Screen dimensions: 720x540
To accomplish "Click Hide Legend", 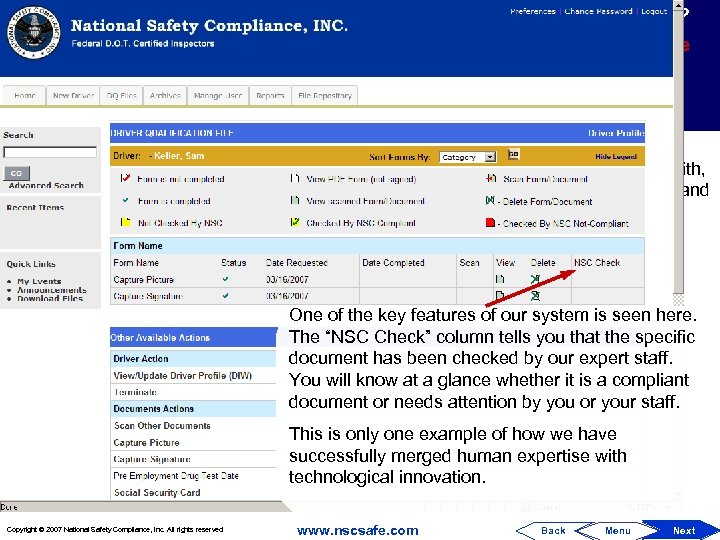I will point(616,157).
